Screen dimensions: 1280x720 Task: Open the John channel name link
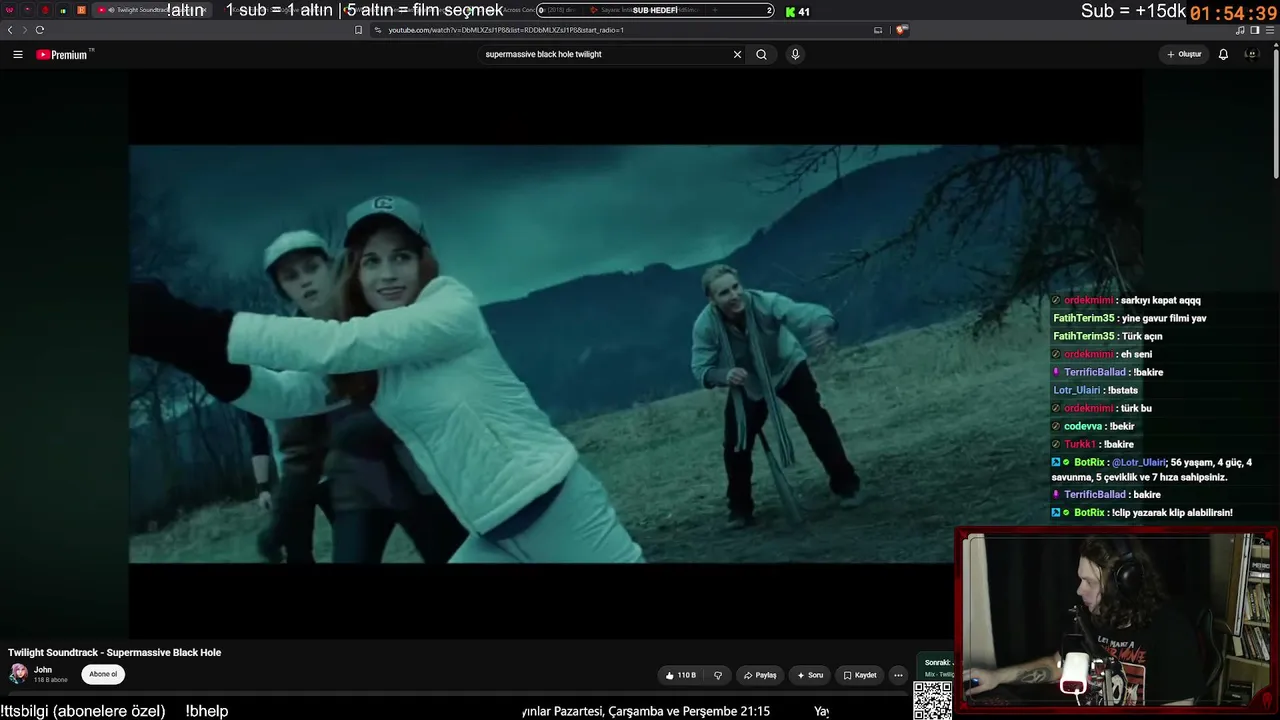[43, 670]
